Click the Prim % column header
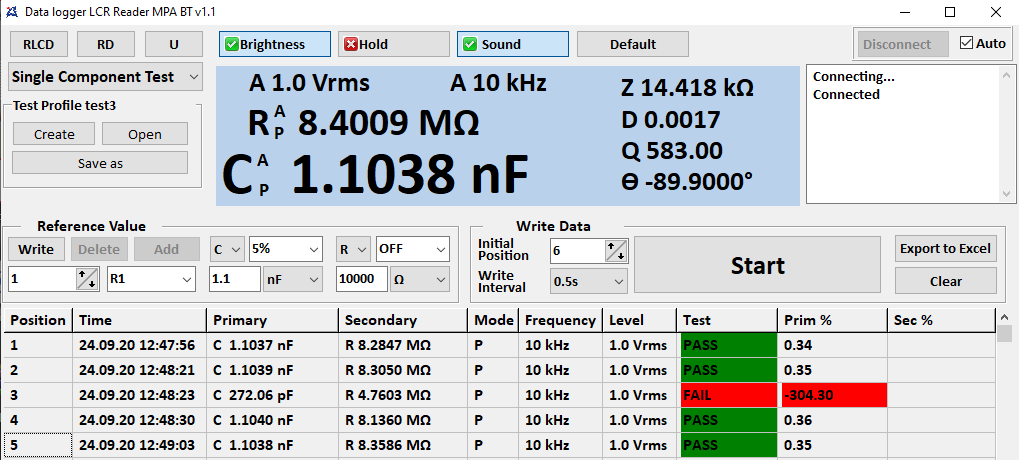 point(832,320)
